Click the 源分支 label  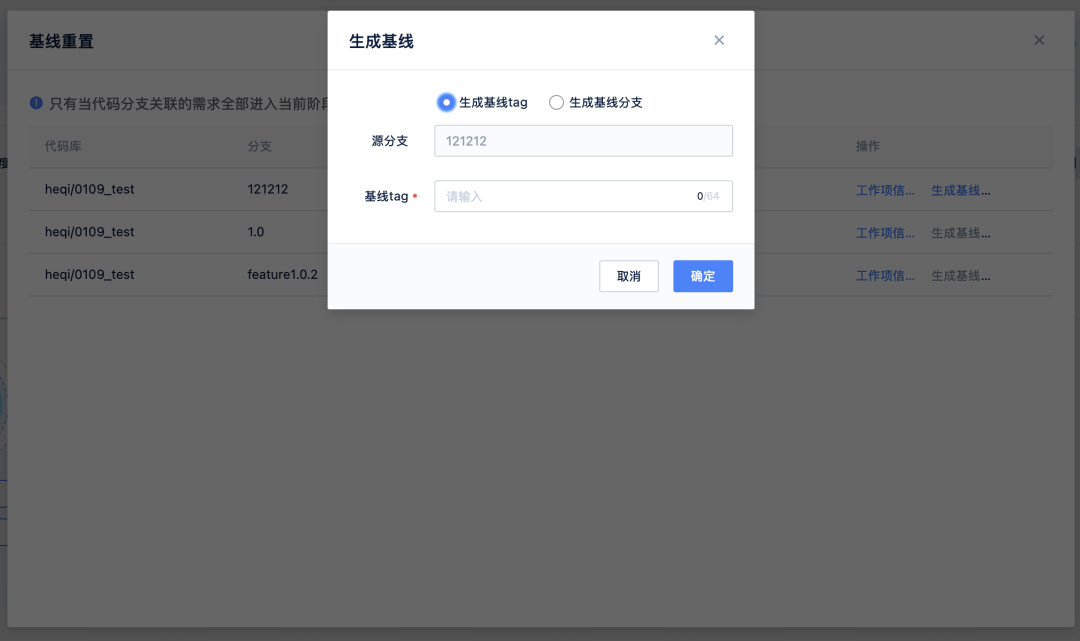tap(390, 141)
